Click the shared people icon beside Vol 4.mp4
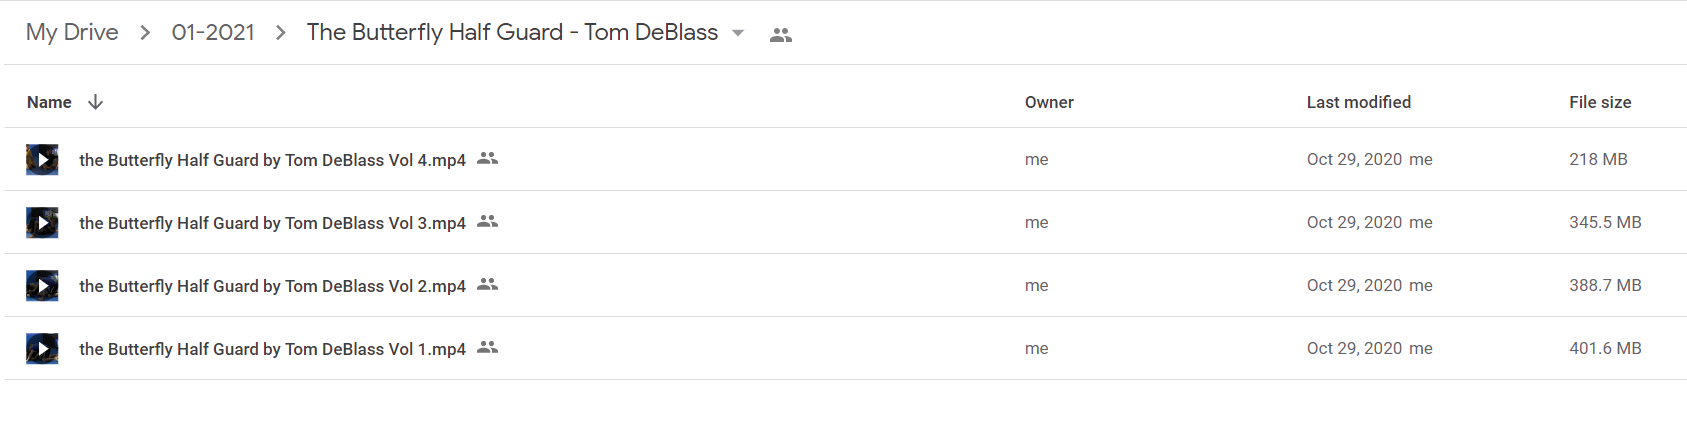The image size is (1687, 423). 488,158
